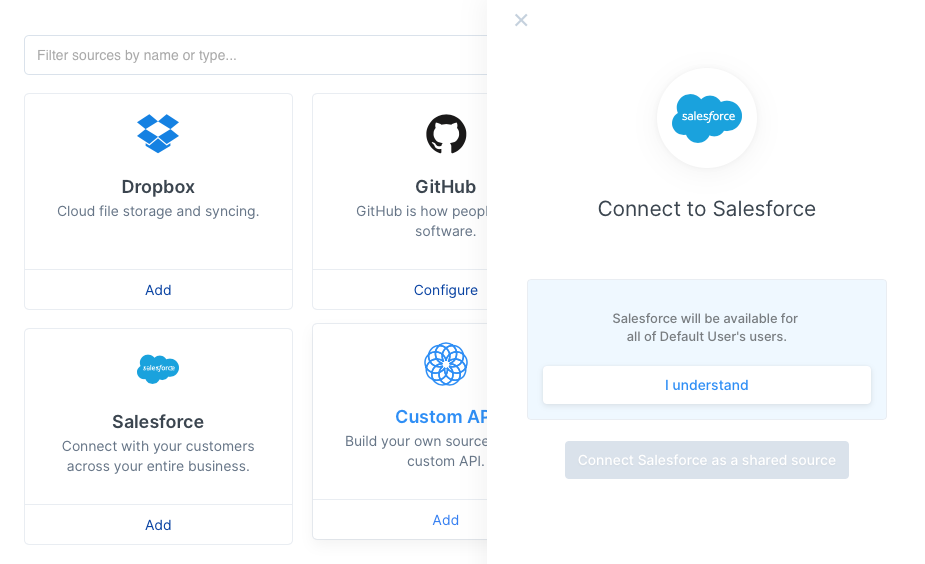Click the Connect to Salesforce heading
925x564 pixels.
pos(707,209)
